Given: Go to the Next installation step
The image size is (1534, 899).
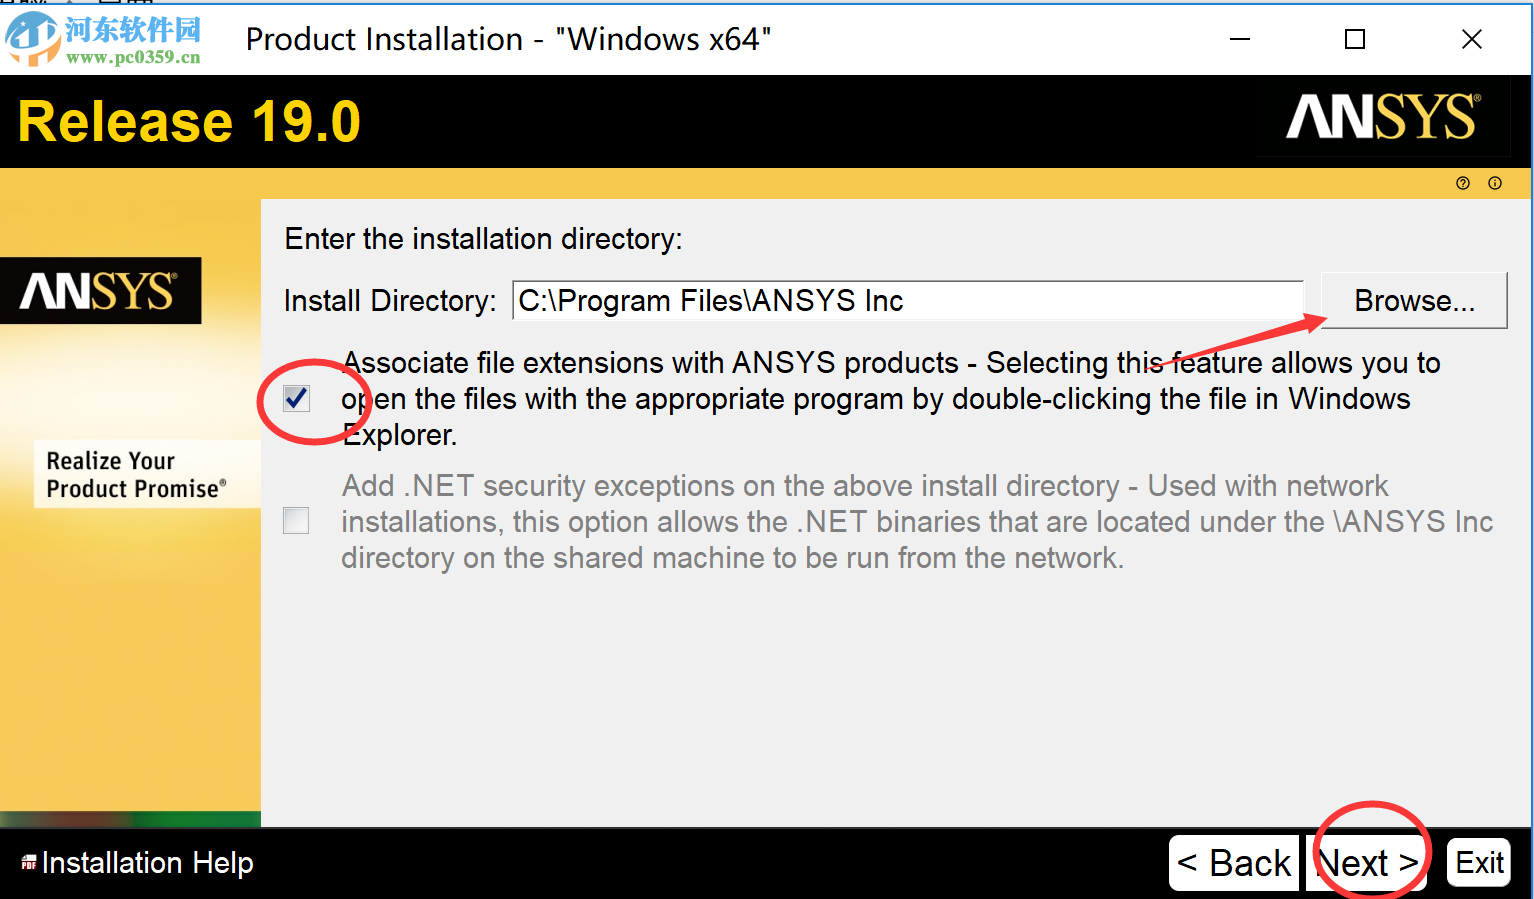Looking at the screenshot, I should tap(1367, 863).
